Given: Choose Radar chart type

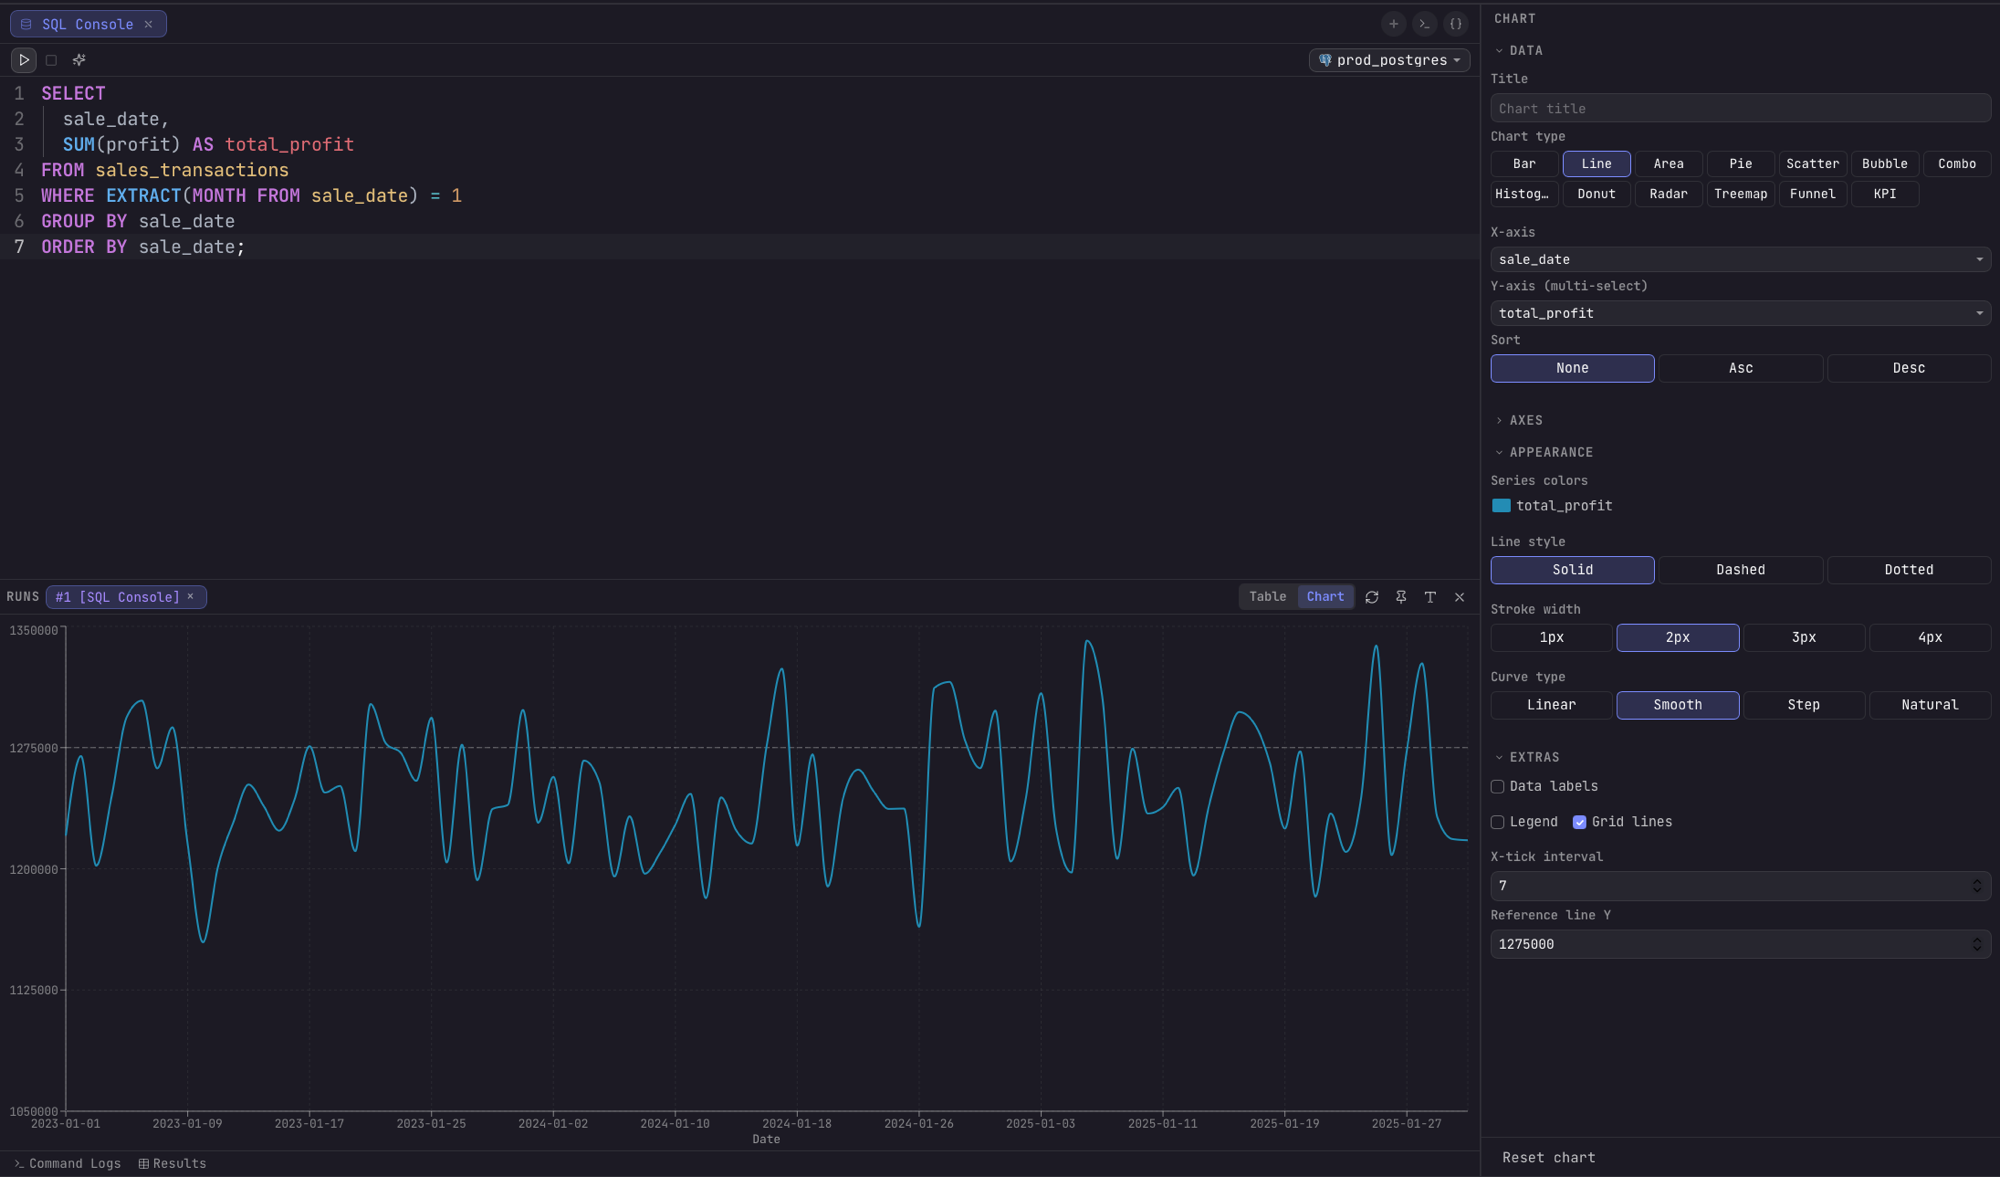Looking at the screenshot, I should point(1668,194).
